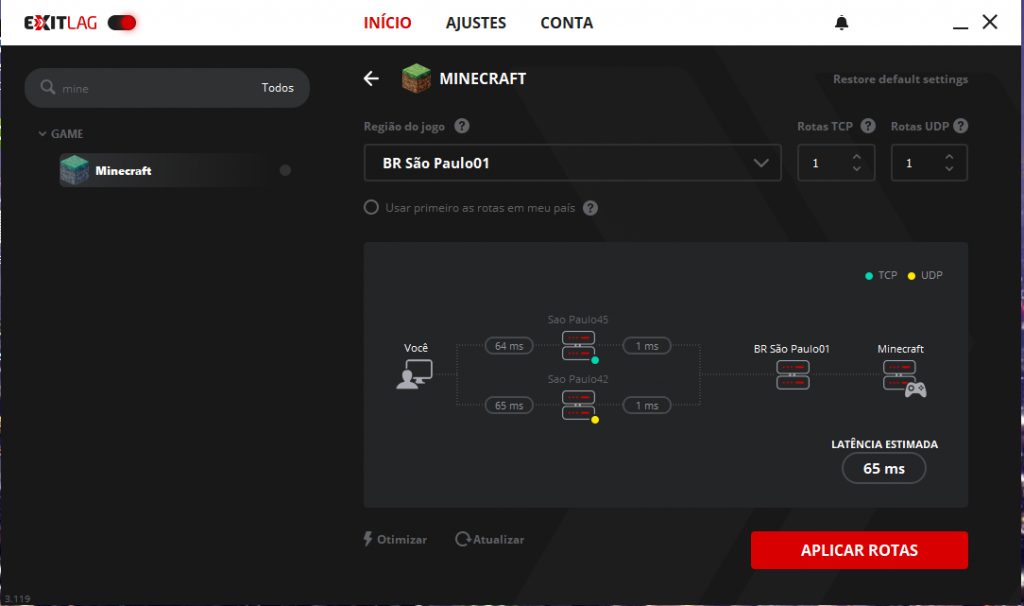Click the game search input field
This screenshot has width=1024, height=606.
(150, 88)
